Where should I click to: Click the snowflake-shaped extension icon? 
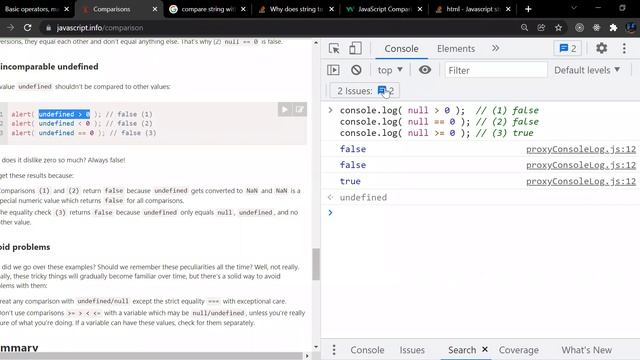point(596,28)
